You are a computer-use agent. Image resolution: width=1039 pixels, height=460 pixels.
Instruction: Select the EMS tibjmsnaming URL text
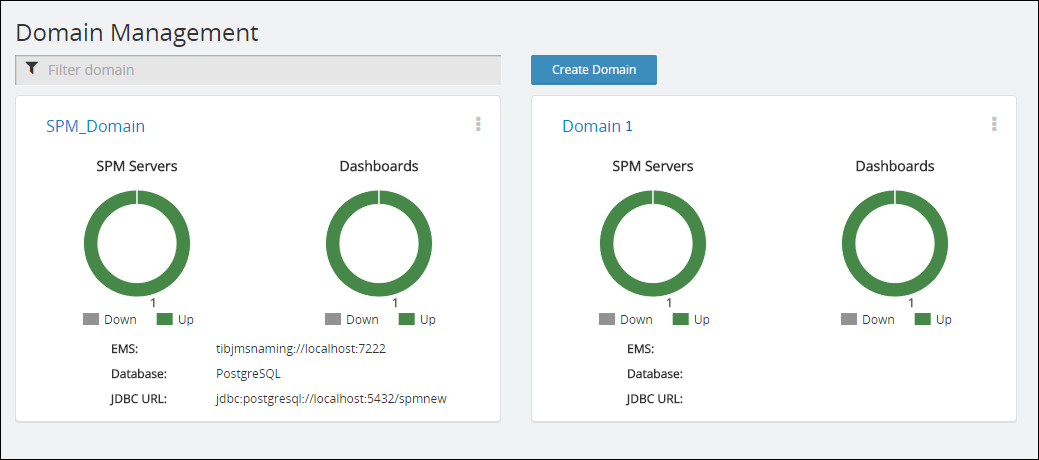pyautogui.click(x=301, y=349)
